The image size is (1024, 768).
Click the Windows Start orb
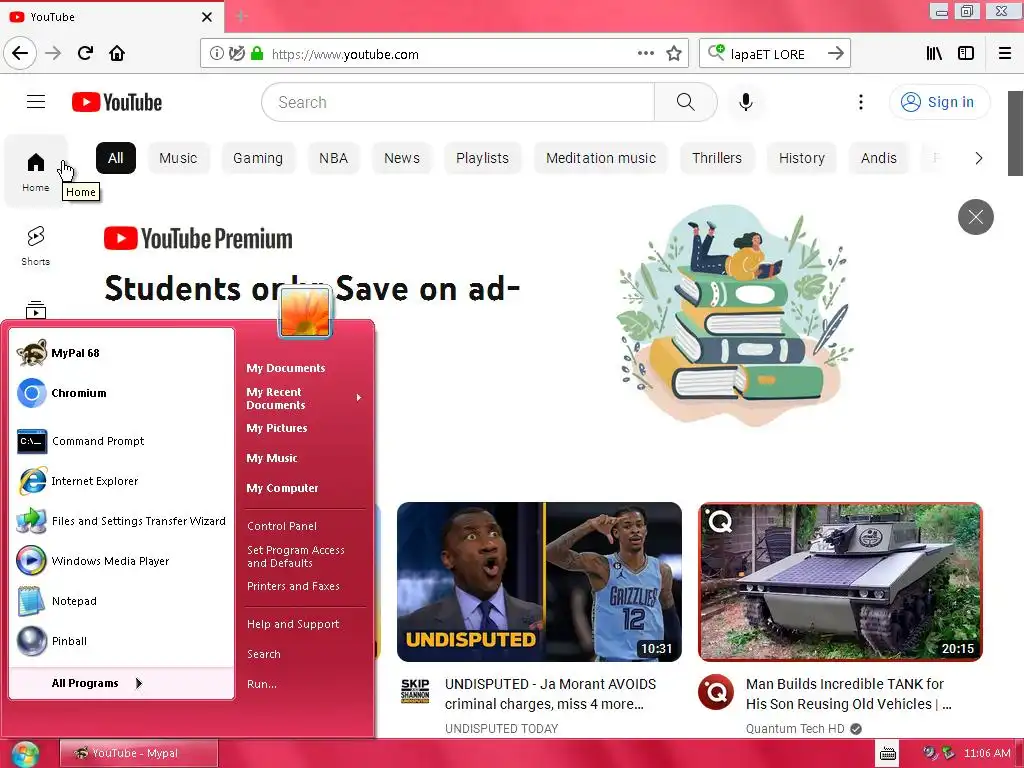coord(24,754)
